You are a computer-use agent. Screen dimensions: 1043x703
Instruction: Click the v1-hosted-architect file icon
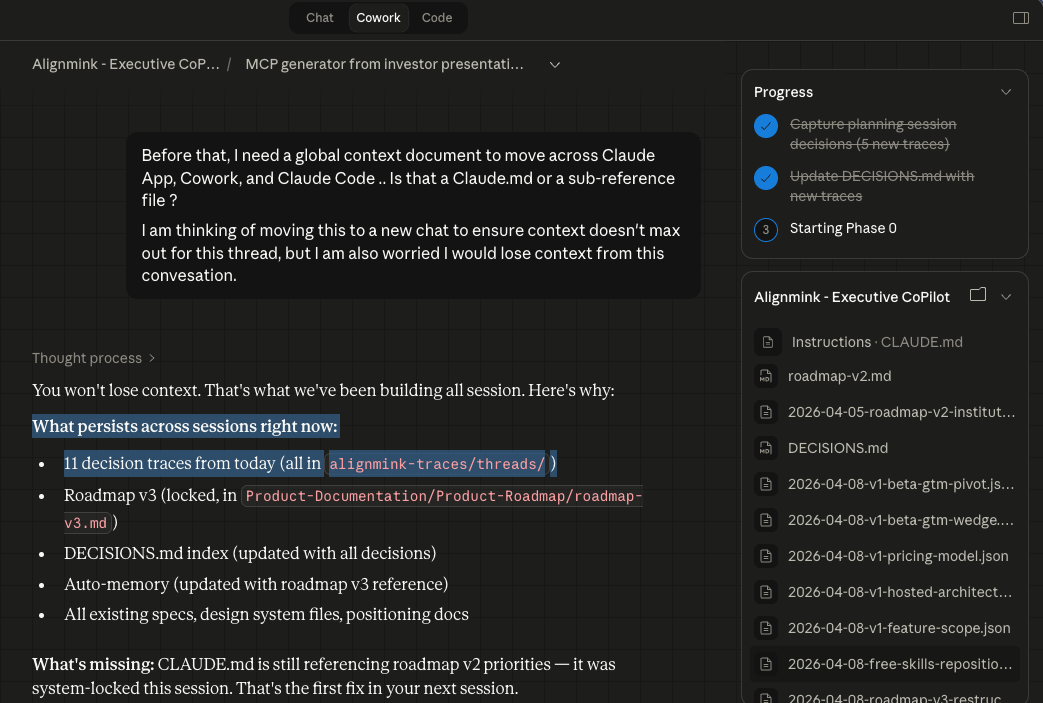click(766, 592)
